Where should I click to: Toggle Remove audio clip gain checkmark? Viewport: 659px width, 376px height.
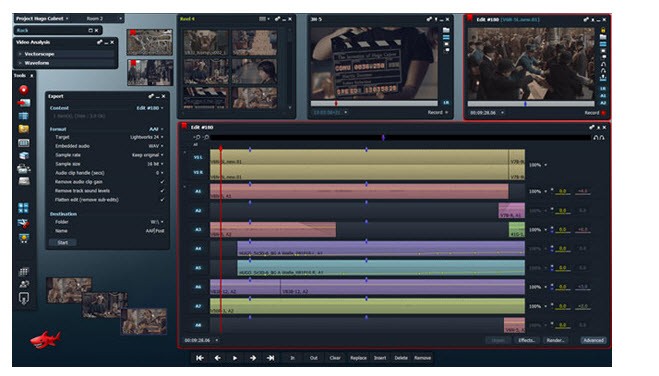click(x=162, y=182)
